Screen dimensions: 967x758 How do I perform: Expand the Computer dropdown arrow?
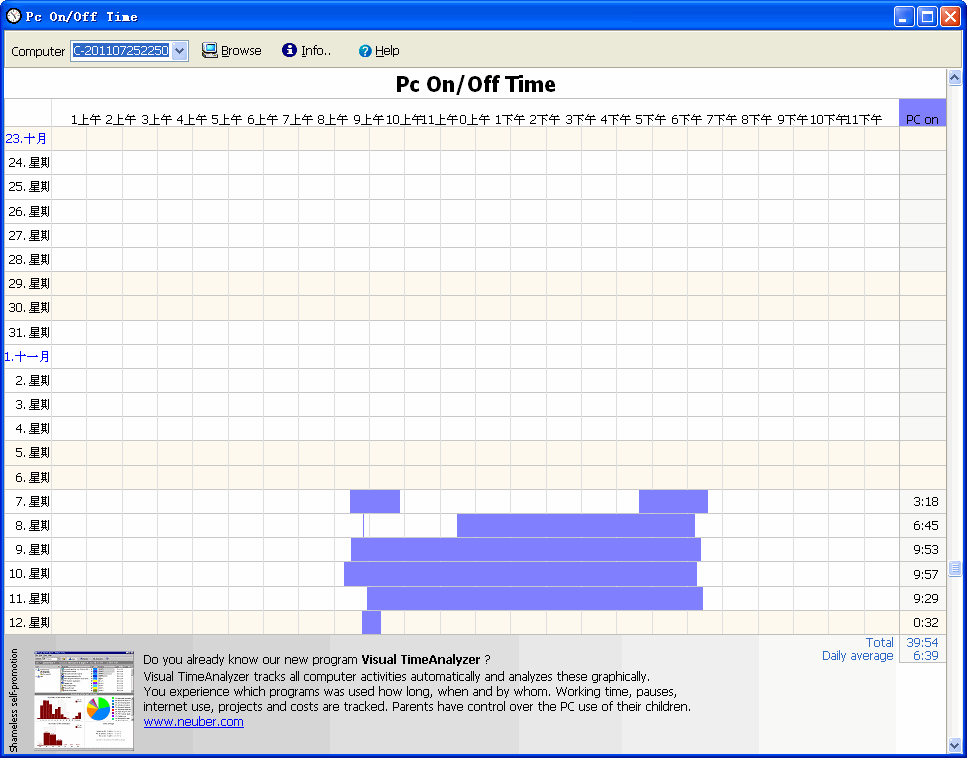(179, 51)
